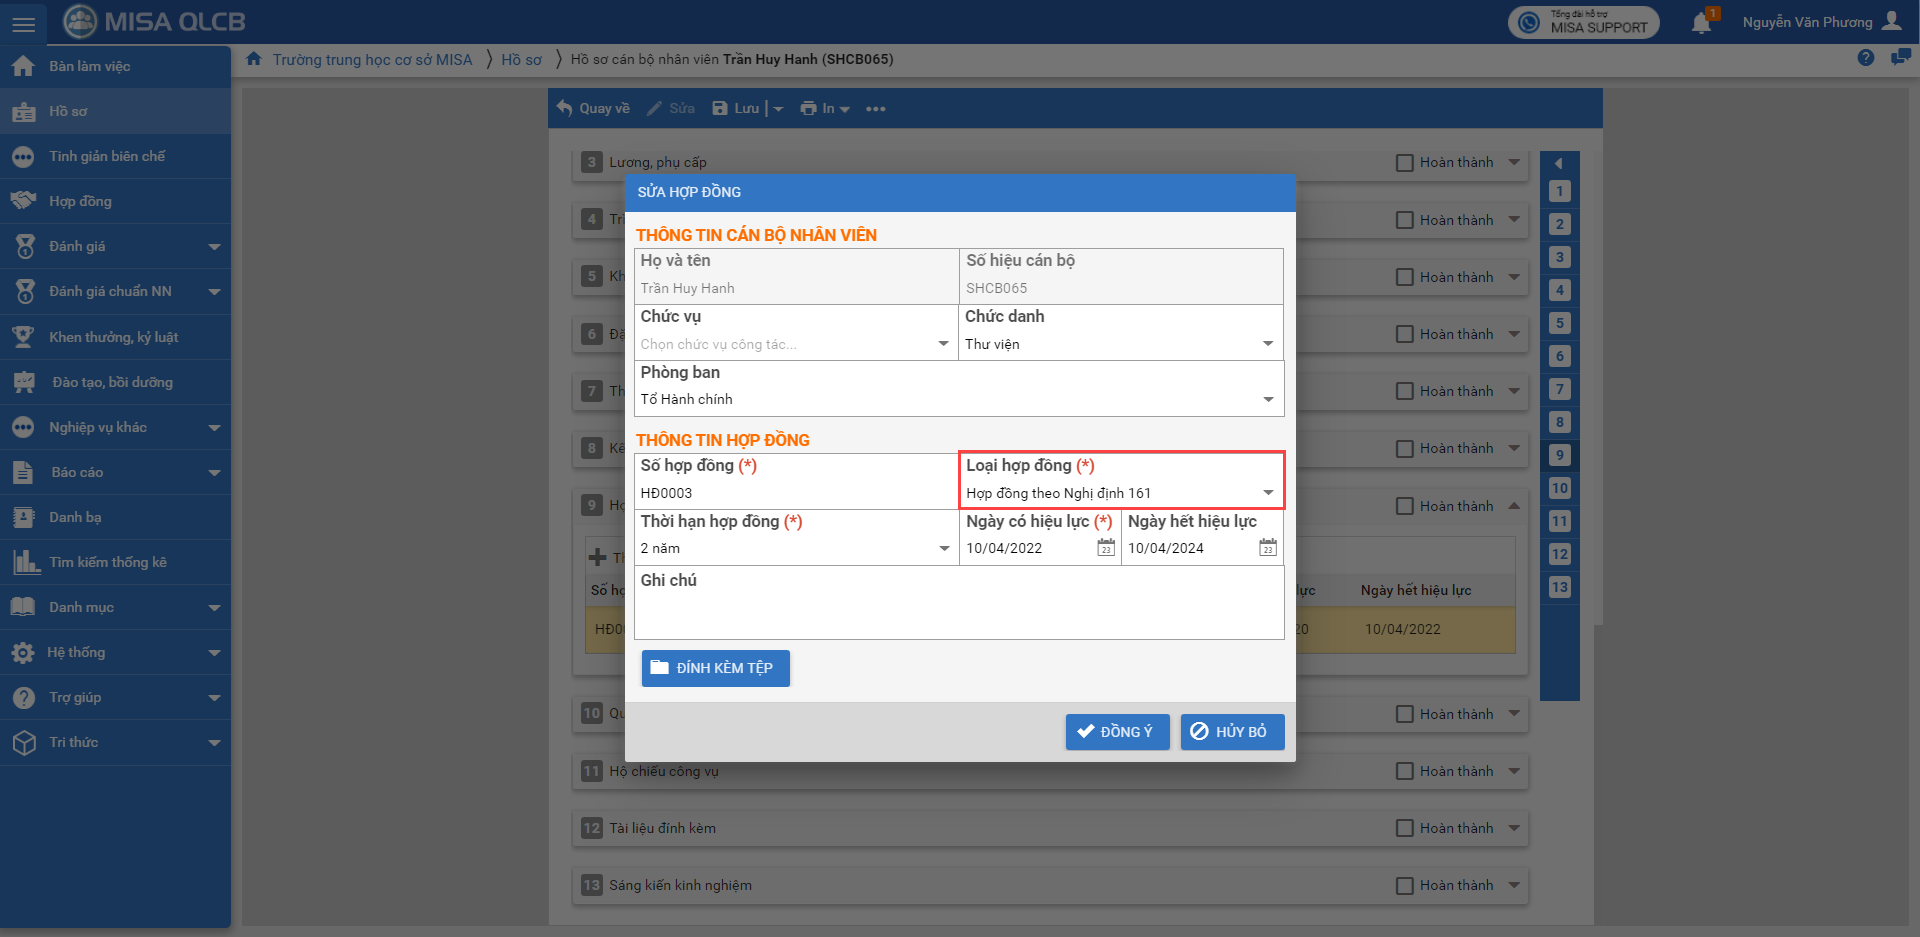Click the MISA Support phone icon
The height and width of the screenshot is (937, 1920).
pyautogui.click(x=1529, y=23)
